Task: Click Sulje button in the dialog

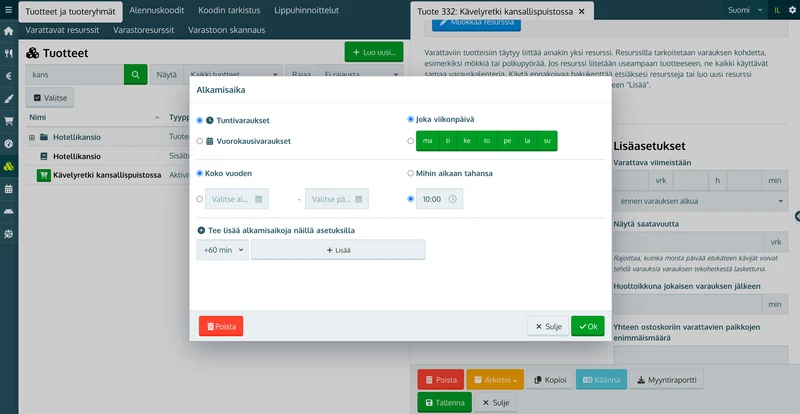Action: pyautogui.click(x=548, y=326)
